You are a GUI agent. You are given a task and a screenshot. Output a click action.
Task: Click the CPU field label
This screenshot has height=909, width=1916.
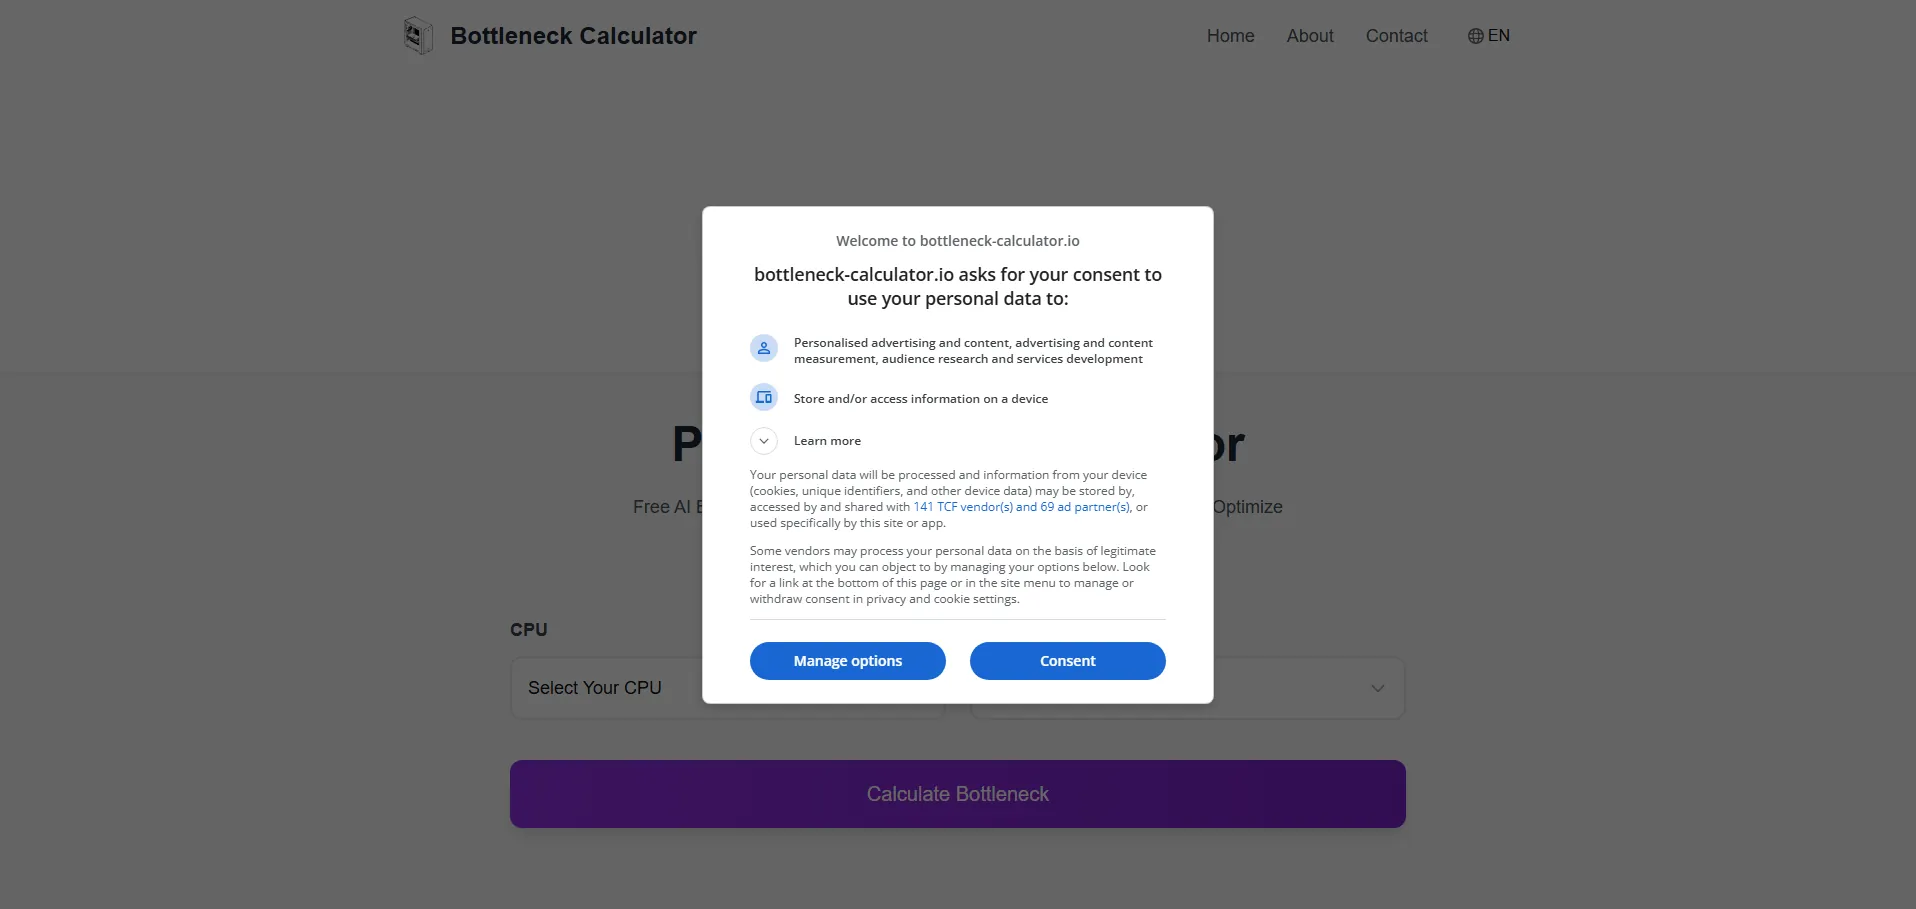pyautogui.click(x=529, y=630)
